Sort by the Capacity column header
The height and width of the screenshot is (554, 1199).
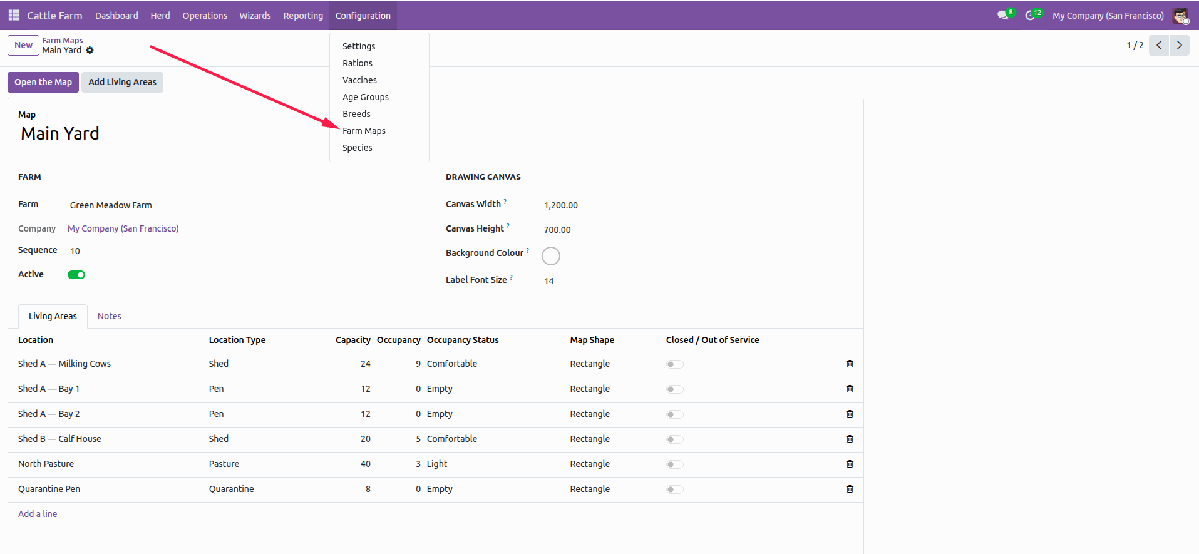[353, 340]
